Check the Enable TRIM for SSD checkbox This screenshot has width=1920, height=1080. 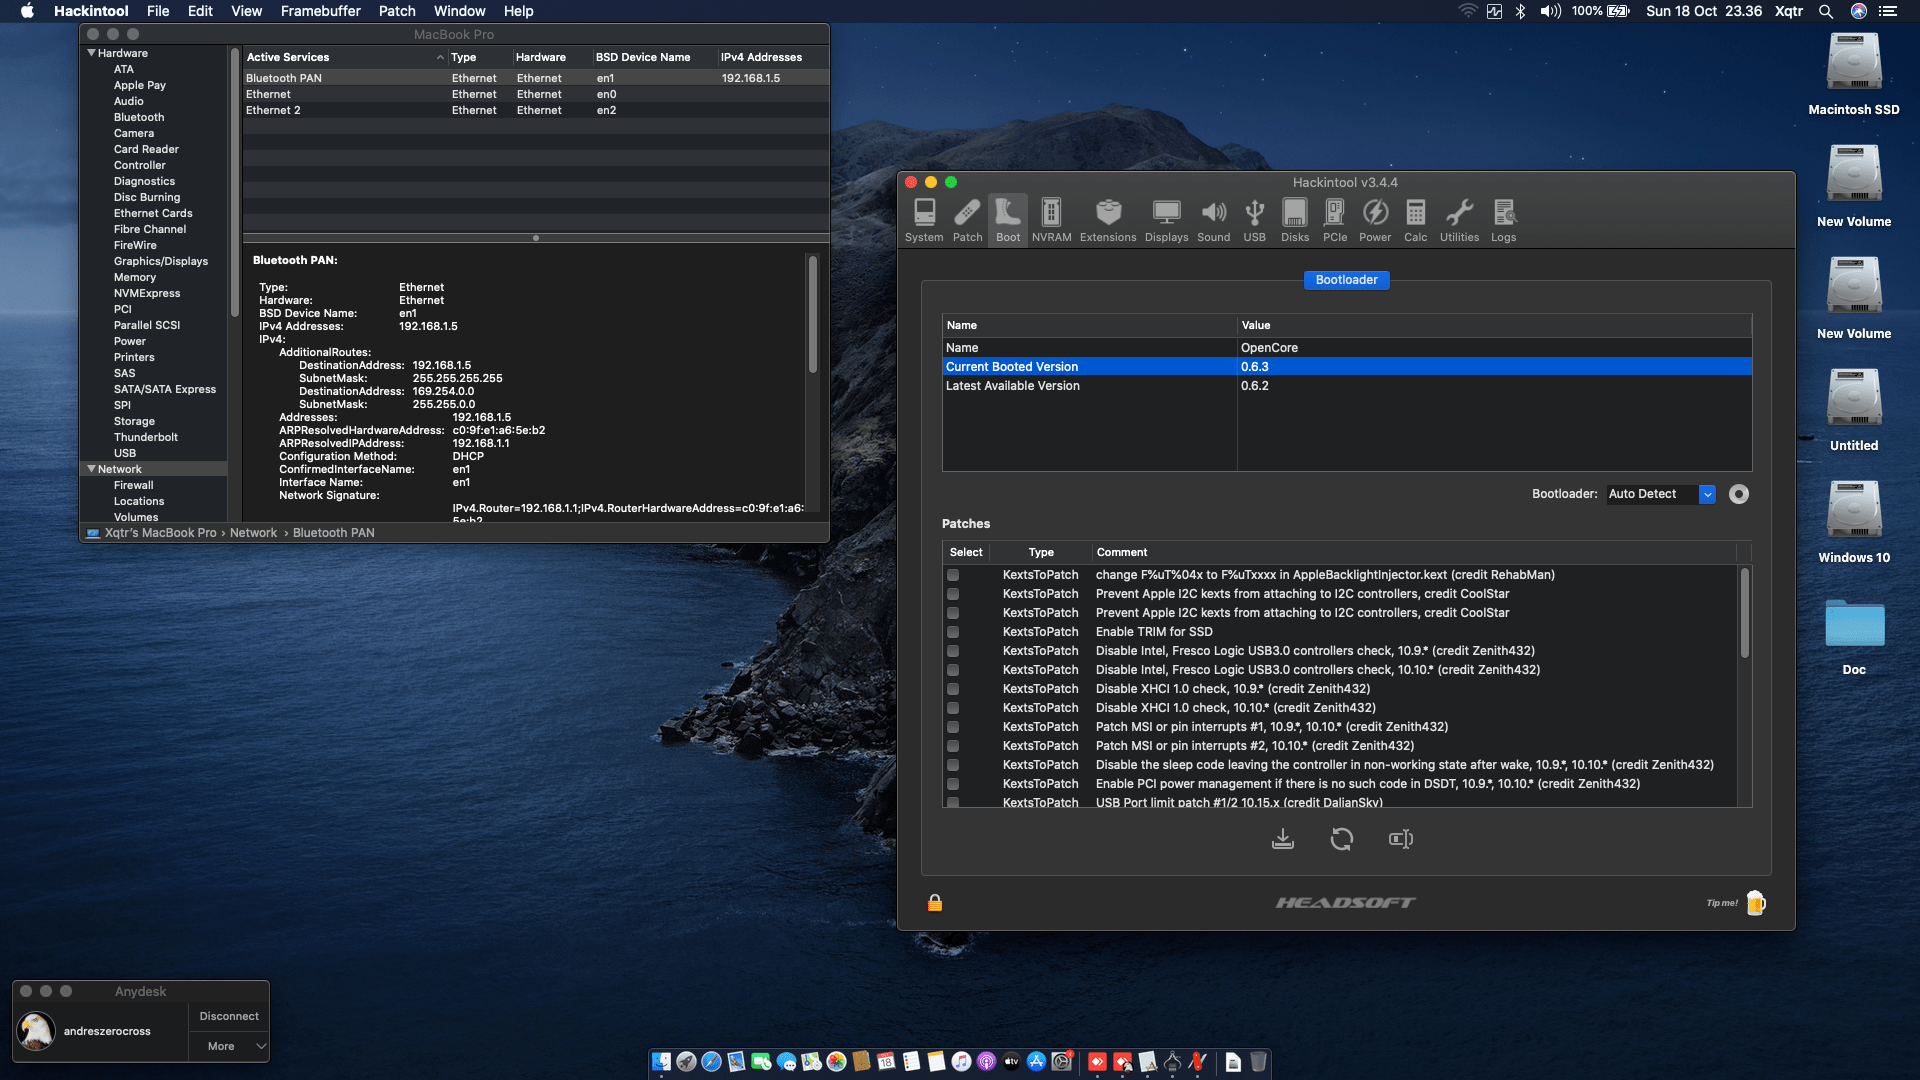pos(953,632)
